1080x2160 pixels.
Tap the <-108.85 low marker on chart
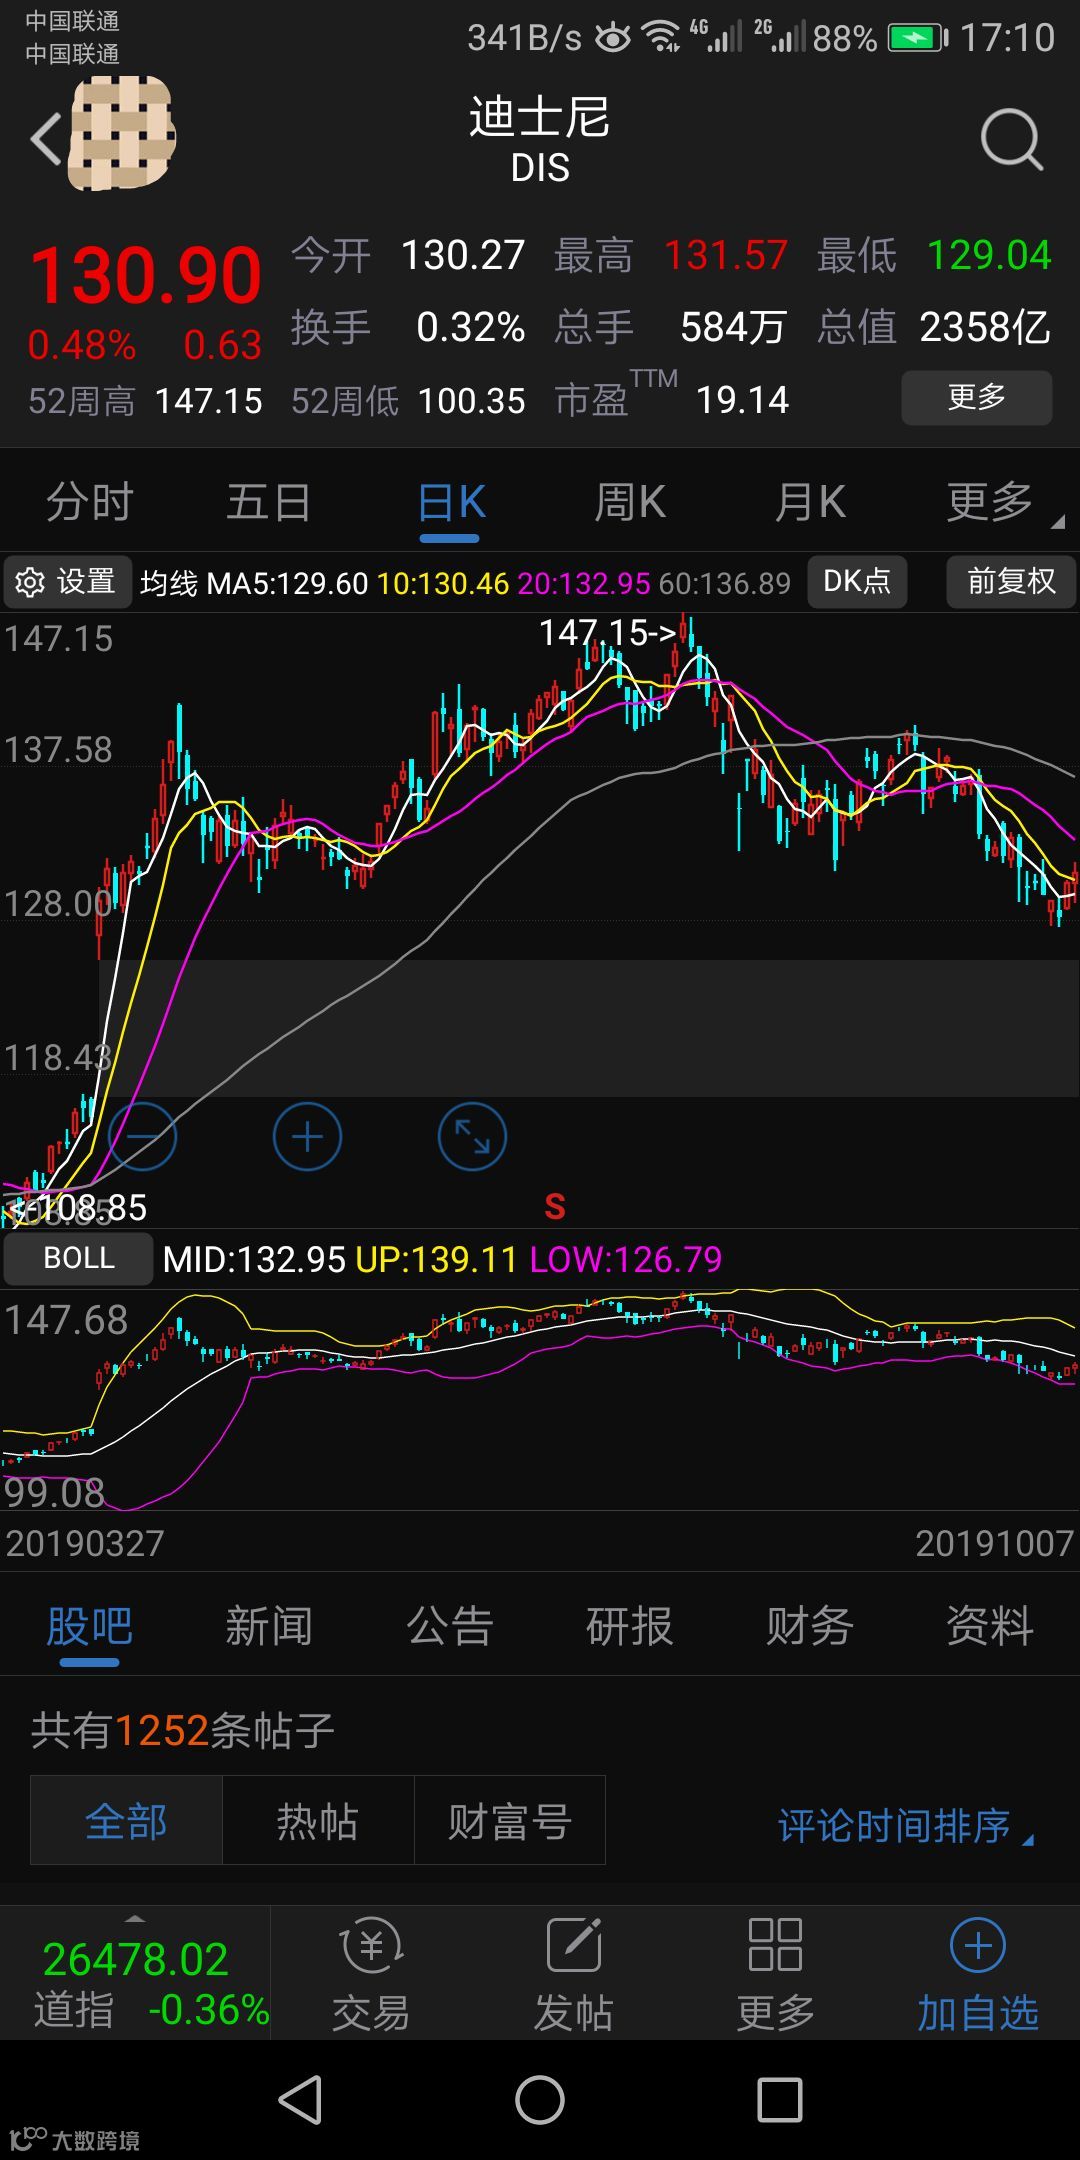tap(78, 1208)
